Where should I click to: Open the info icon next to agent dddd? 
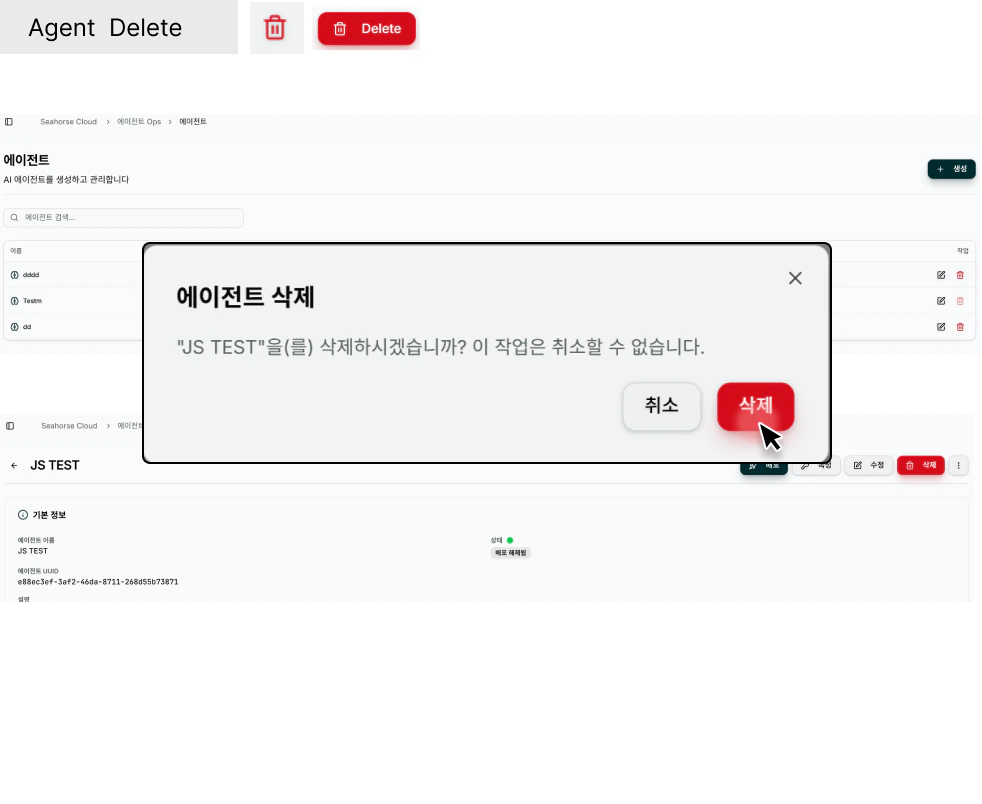coord(14,274)
